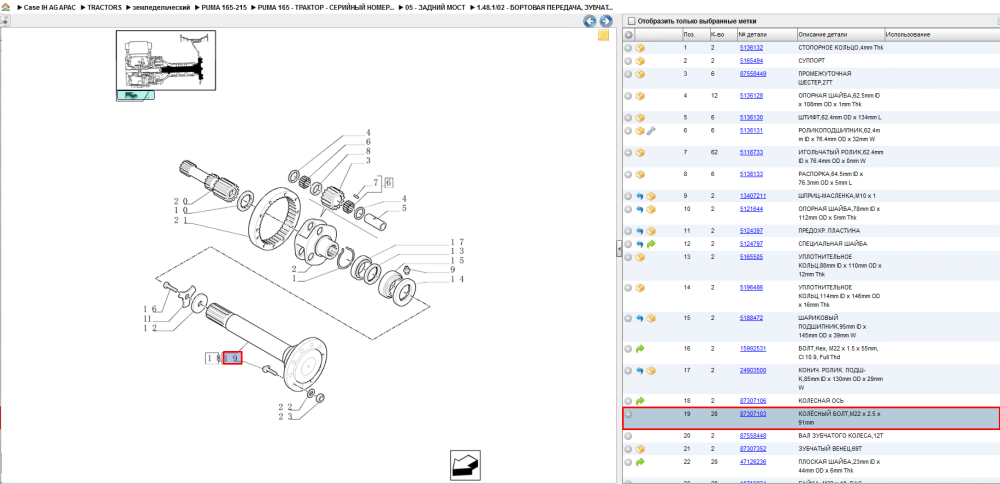Image resolution: width=1000 pixels, height=484 pixels.
Task: Click the teal tractor tab under thumbnail
Action: click(x=135, y=96)
